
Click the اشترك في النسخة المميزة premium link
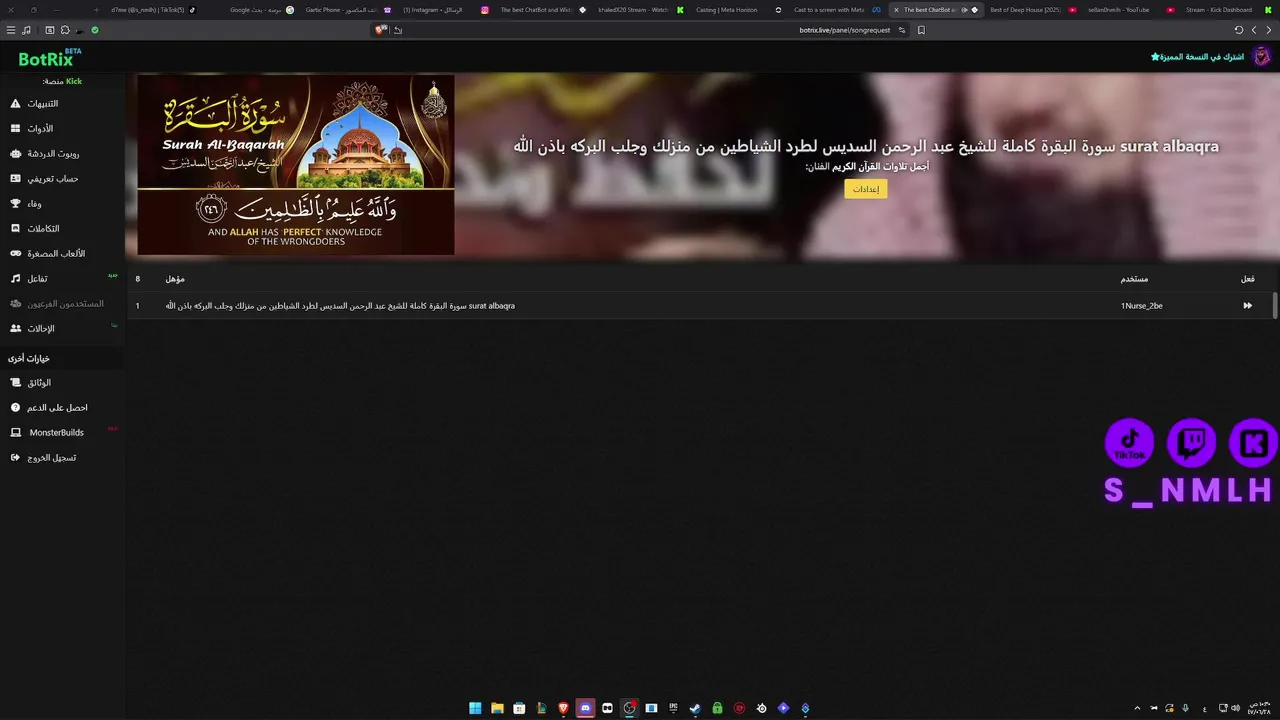pos(1197,57)
